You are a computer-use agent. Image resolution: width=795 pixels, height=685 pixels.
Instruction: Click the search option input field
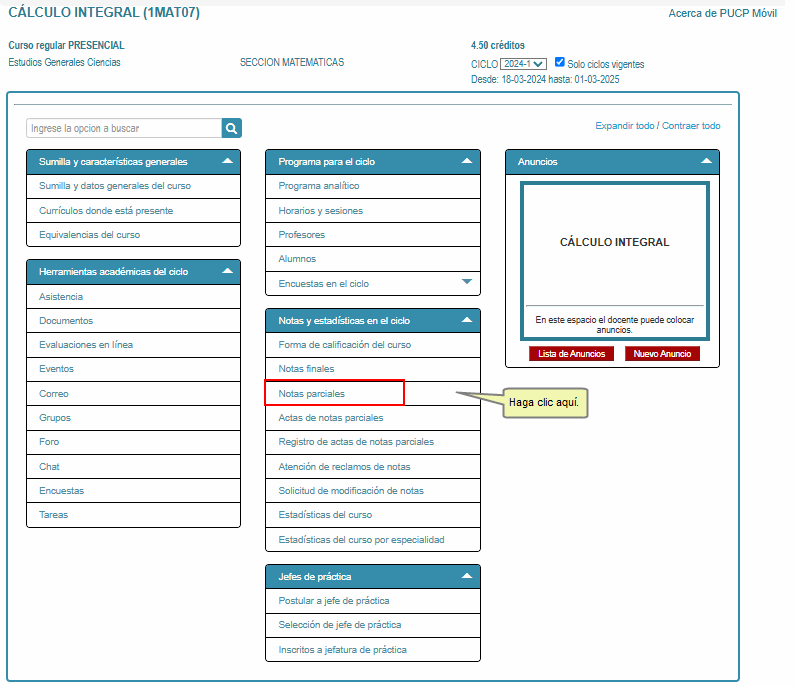coord(124,128)
